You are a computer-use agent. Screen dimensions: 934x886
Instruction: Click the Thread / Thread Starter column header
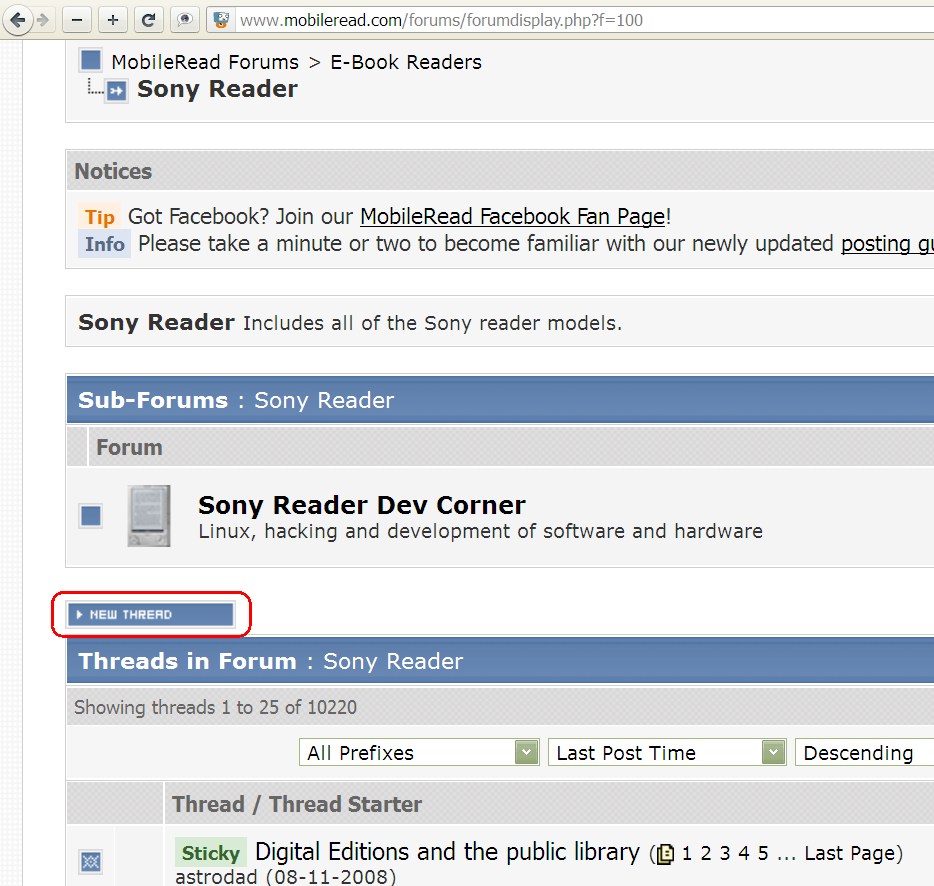point(296,804)
